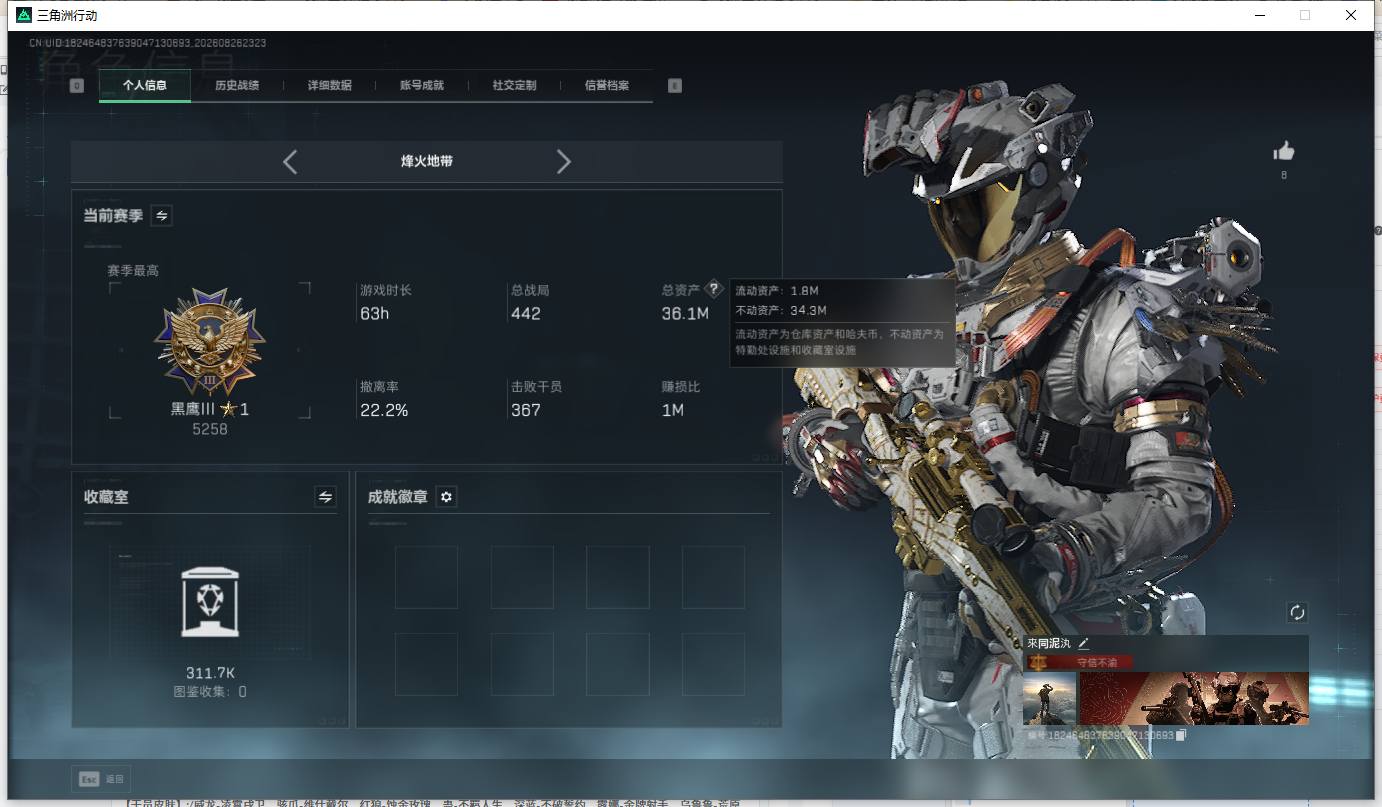Screen dimensions: 1382x807
Task: Click the 击败干员 367 value
Action: (x=526, y=410)
